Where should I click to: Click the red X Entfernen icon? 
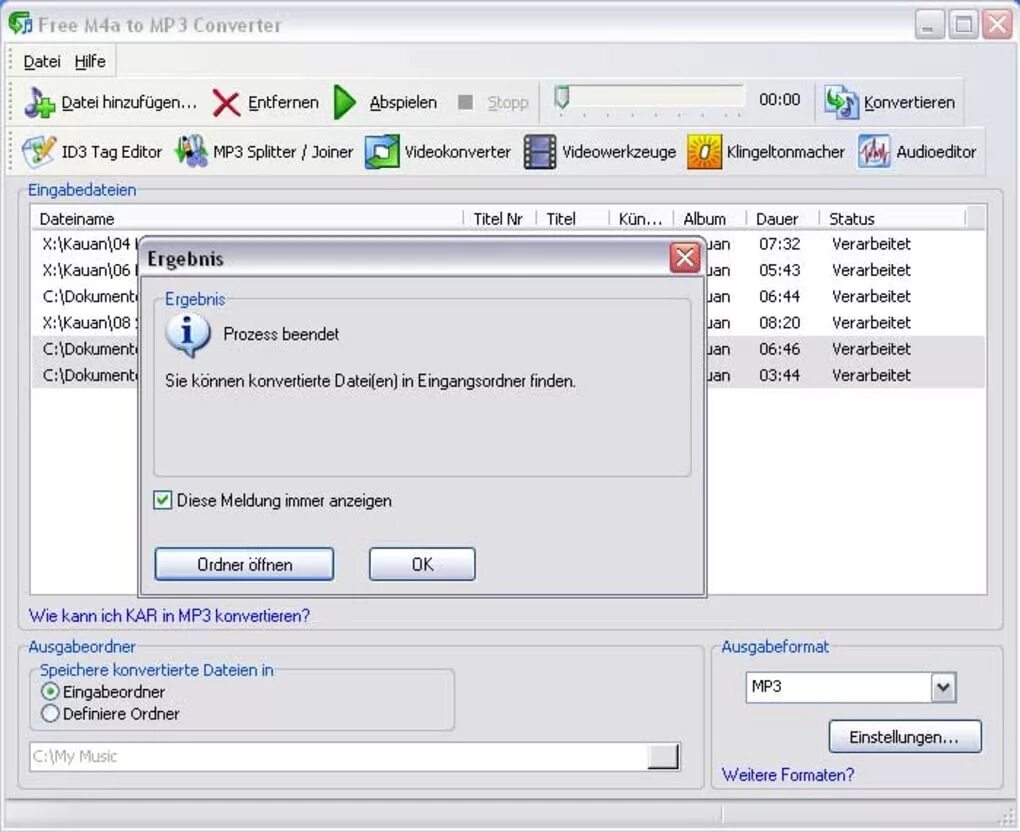pyautogui.click(x=226, y=103)
